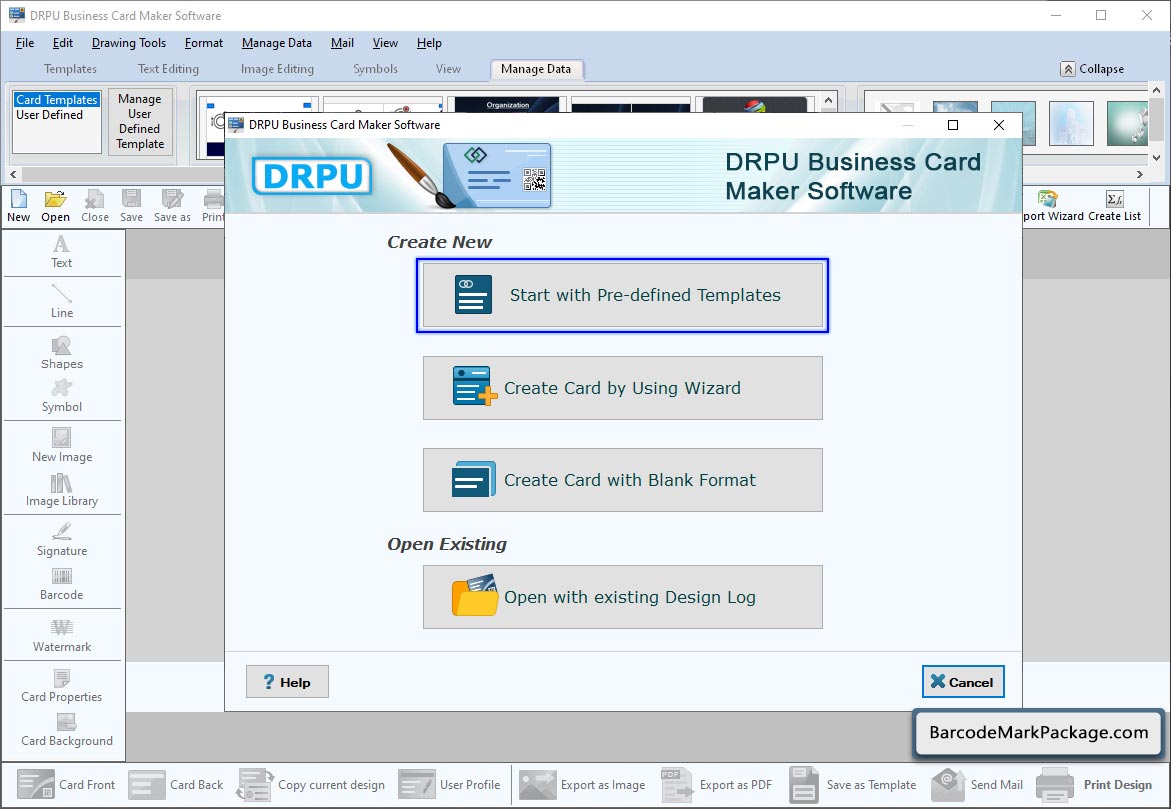This screenshot has width=1171, height=809.
Task: Select the Line drawing tool
Action: (61, 302)
